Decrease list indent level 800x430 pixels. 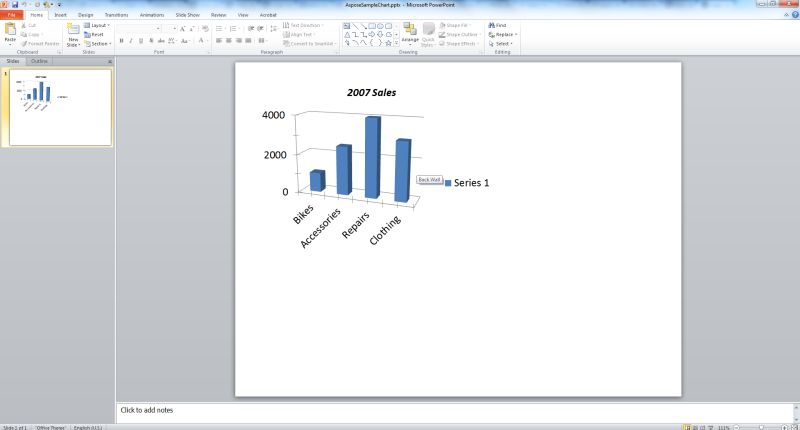point(251,29)
